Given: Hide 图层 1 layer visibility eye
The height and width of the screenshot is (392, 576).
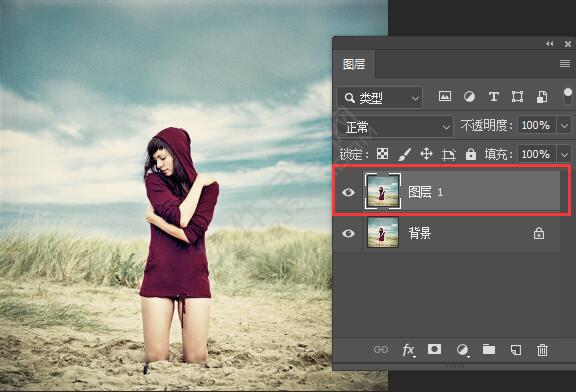Looking at the screenshot, I should click(348, 192).
